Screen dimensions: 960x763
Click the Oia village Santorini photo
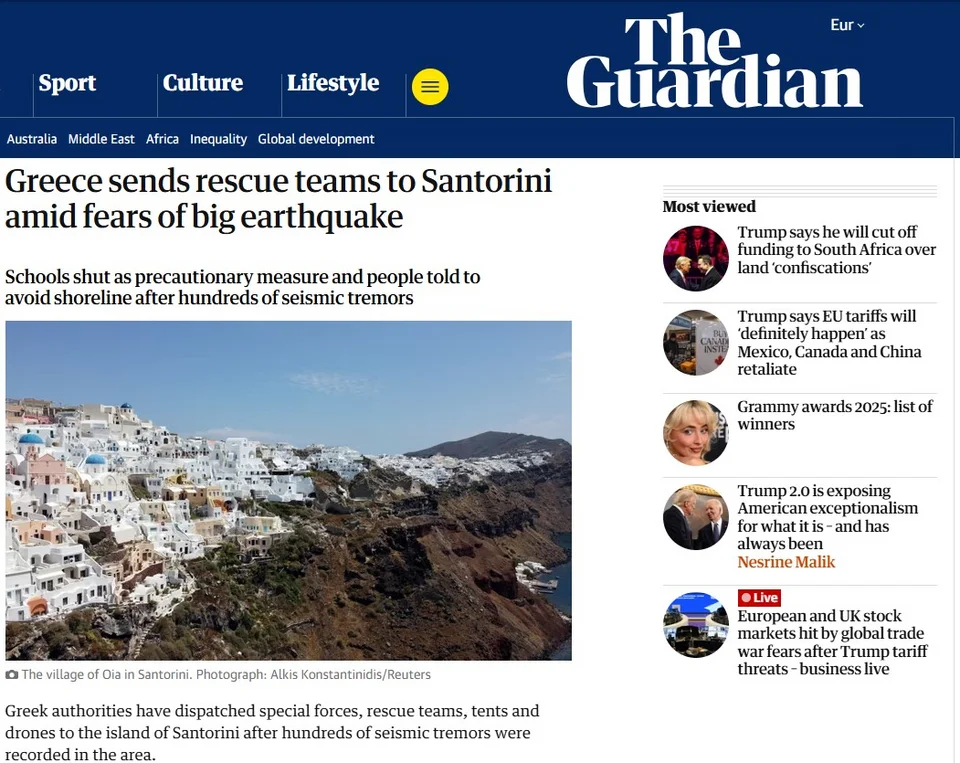tap(288, 490)
